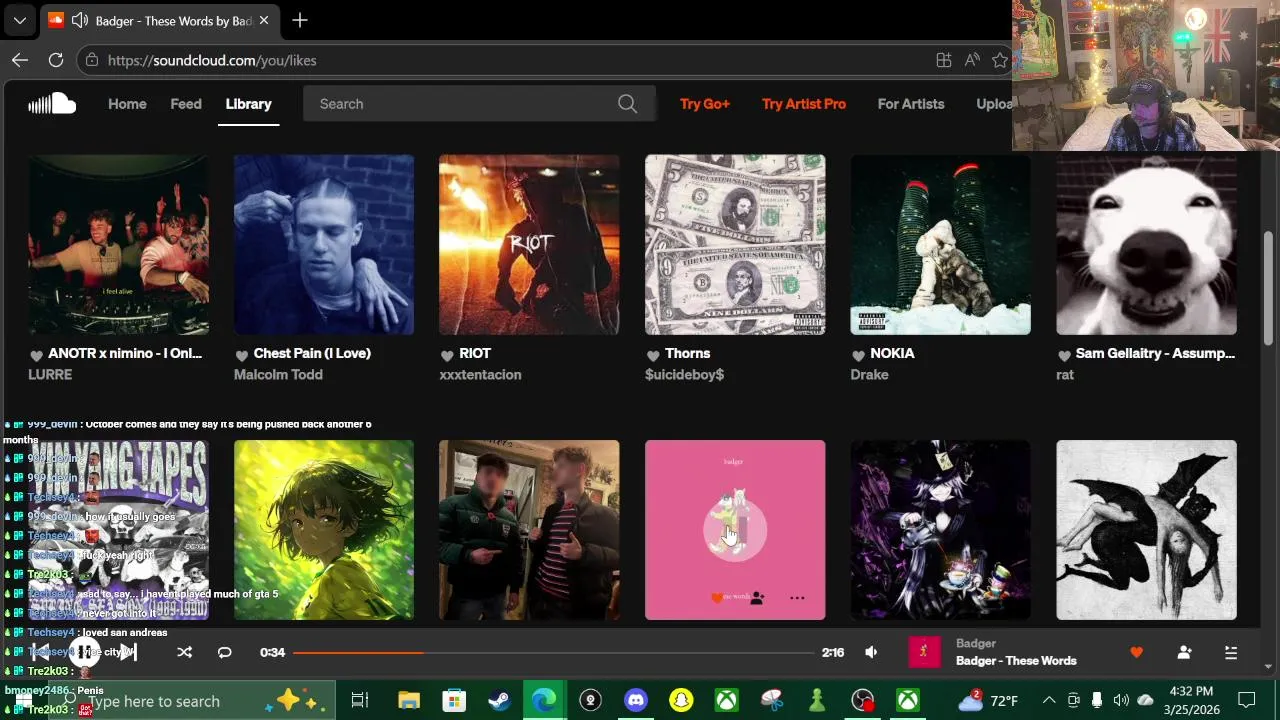Viewport: 1280px width, 720px height.
Task: Click heart beside Chest Pain (I Love)
Action: (242, 355)
